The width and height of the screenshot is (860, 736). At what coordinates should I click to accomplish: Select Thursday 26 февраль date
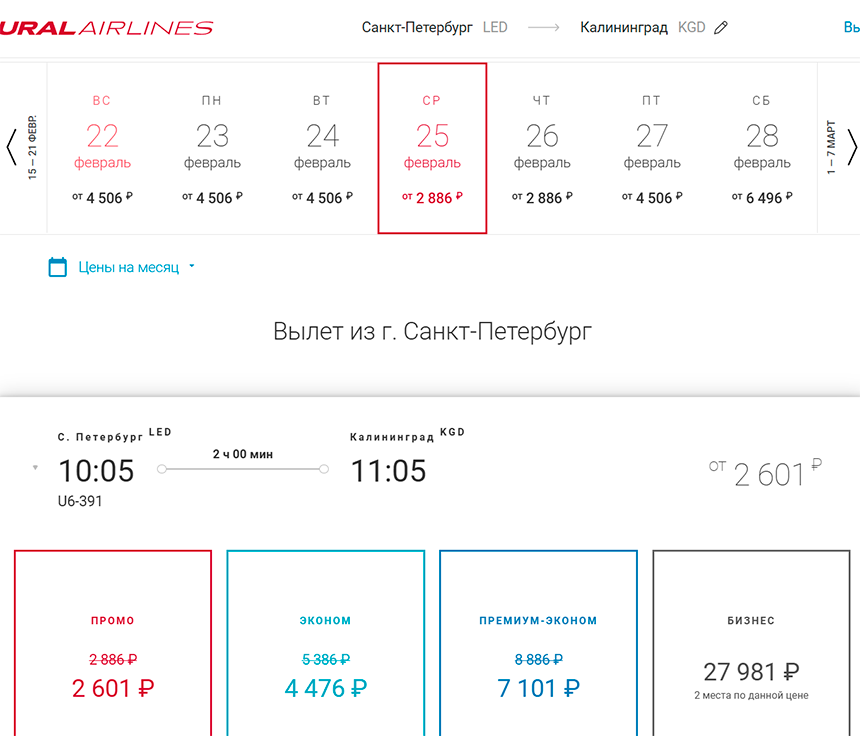pos(542,148)
